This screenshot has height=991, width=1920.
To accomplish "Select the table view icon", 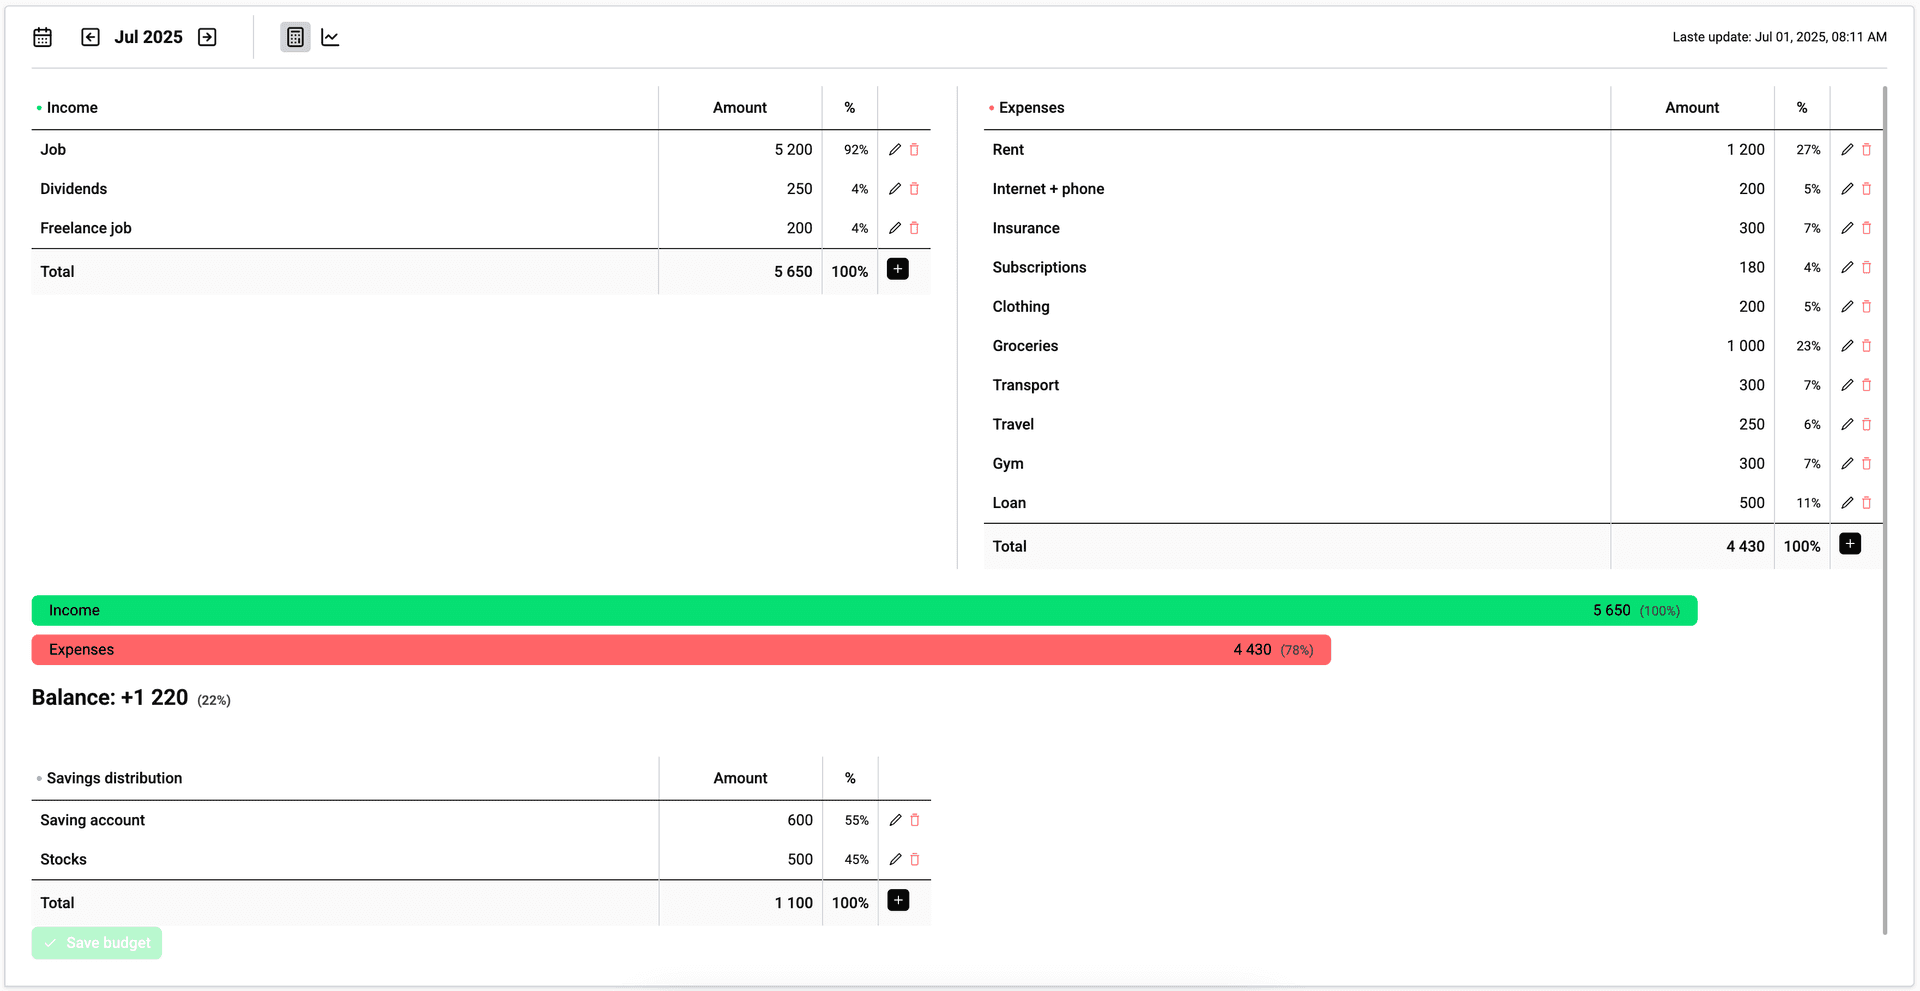I will tap(294, 37).
